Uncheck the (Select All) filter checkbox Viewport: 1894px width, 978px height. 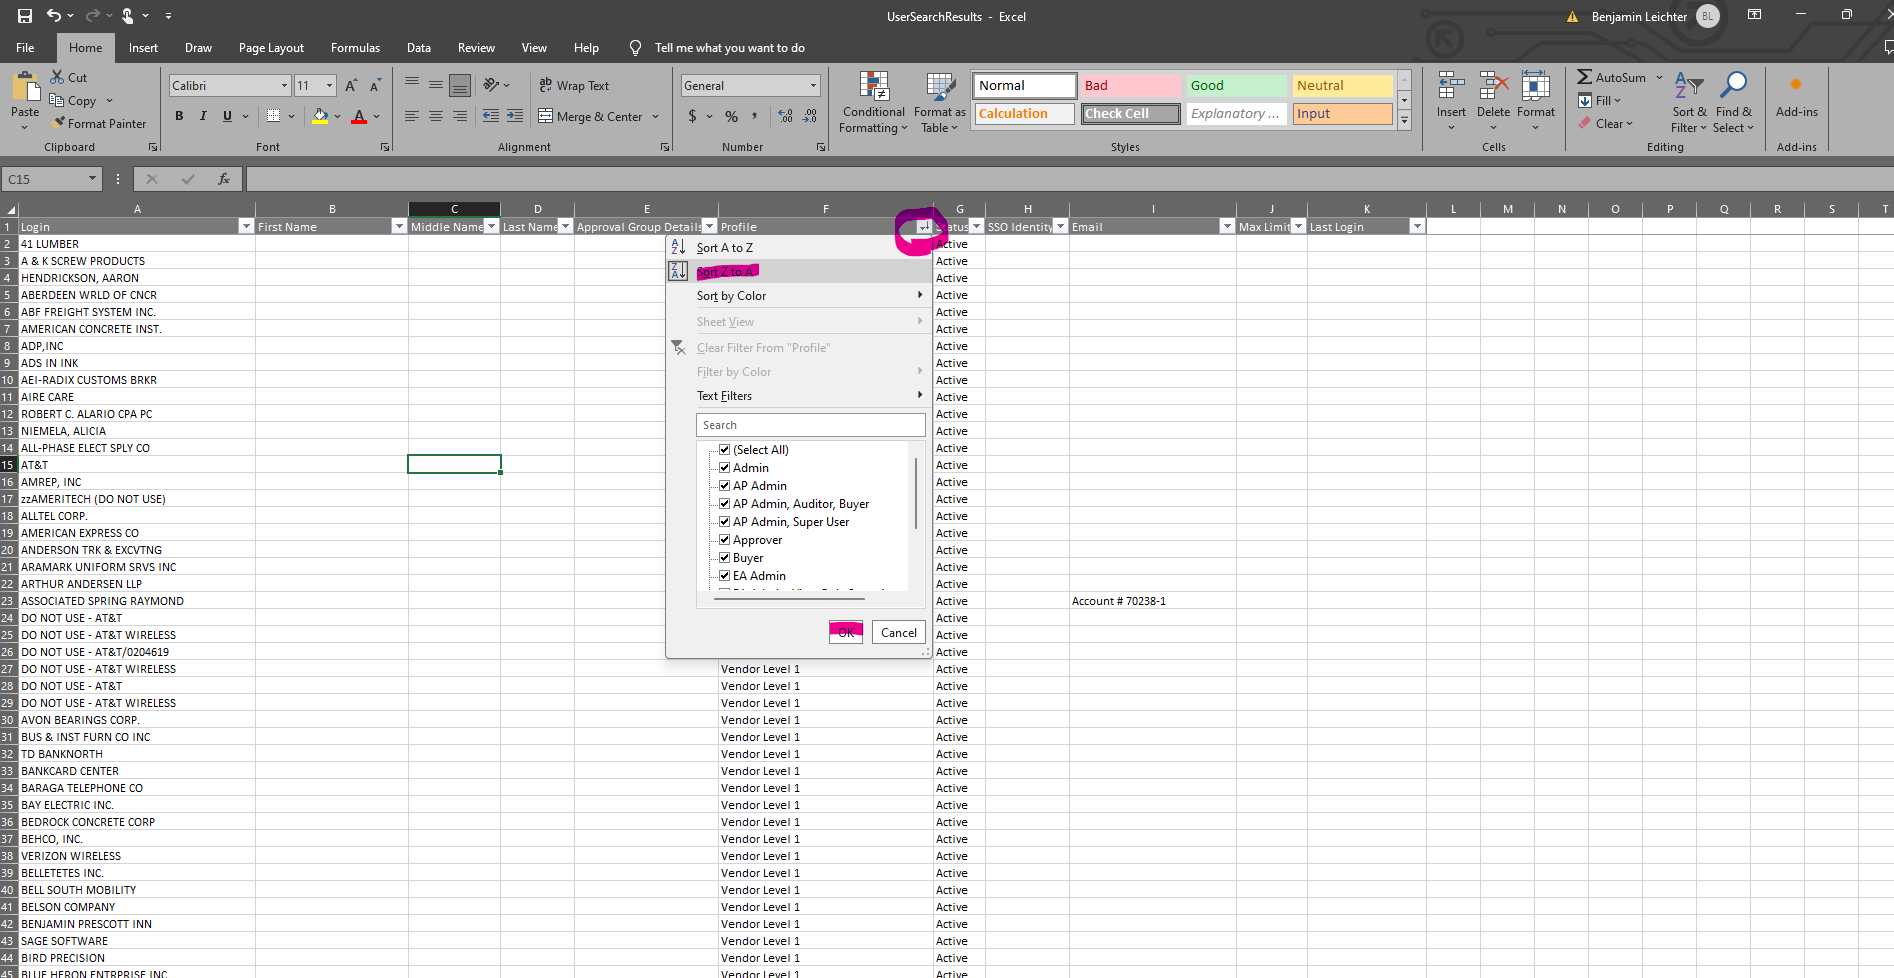725,450
